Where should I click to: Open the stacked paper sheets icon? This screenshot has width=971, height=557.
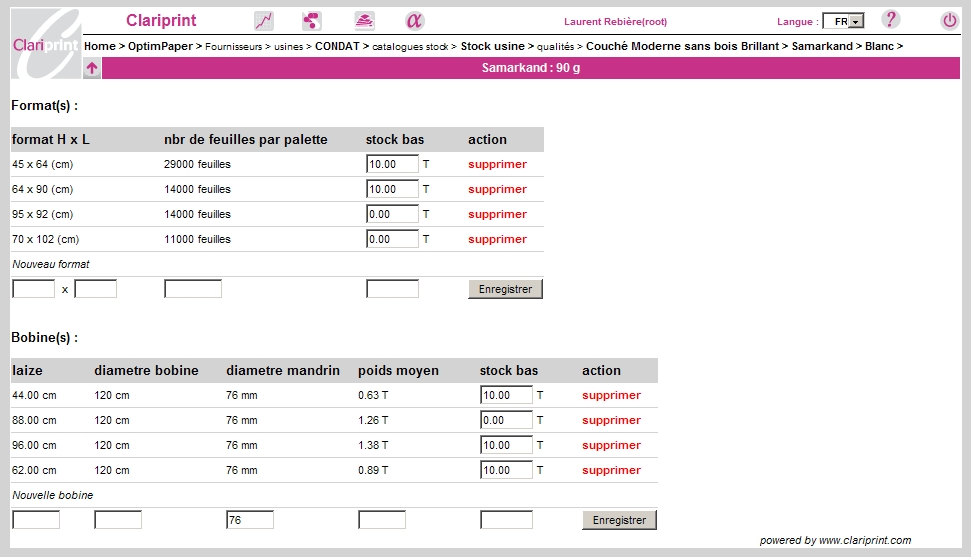click(x=364, y=21)
